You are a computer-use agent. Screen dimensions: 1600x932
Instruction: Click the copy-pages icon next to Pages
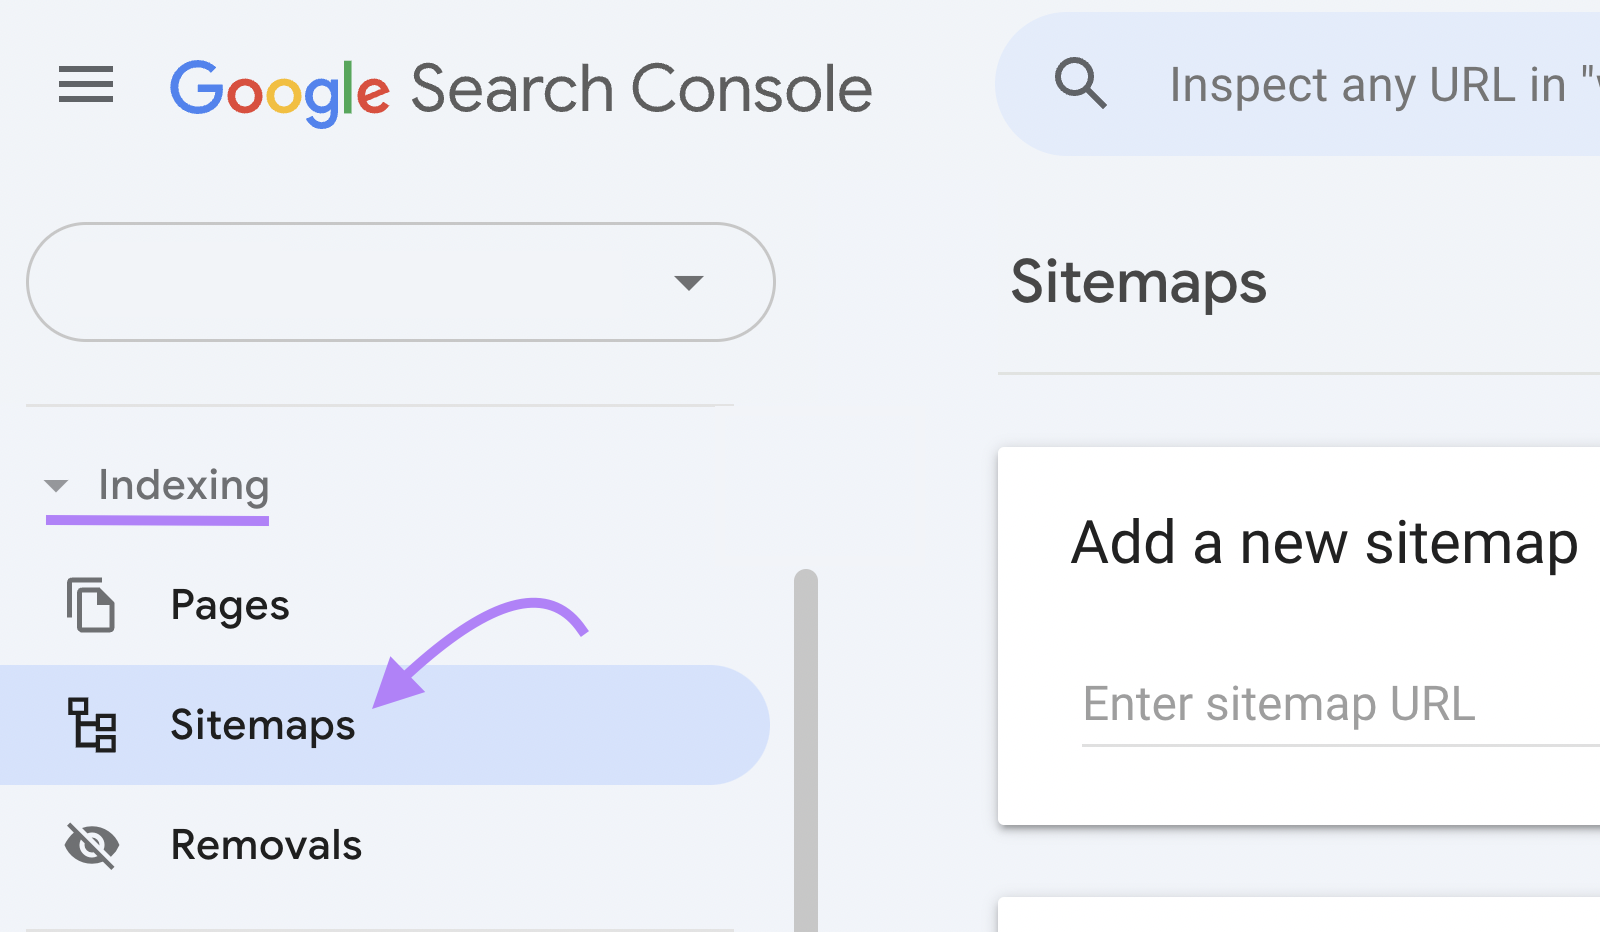[90, 605]
